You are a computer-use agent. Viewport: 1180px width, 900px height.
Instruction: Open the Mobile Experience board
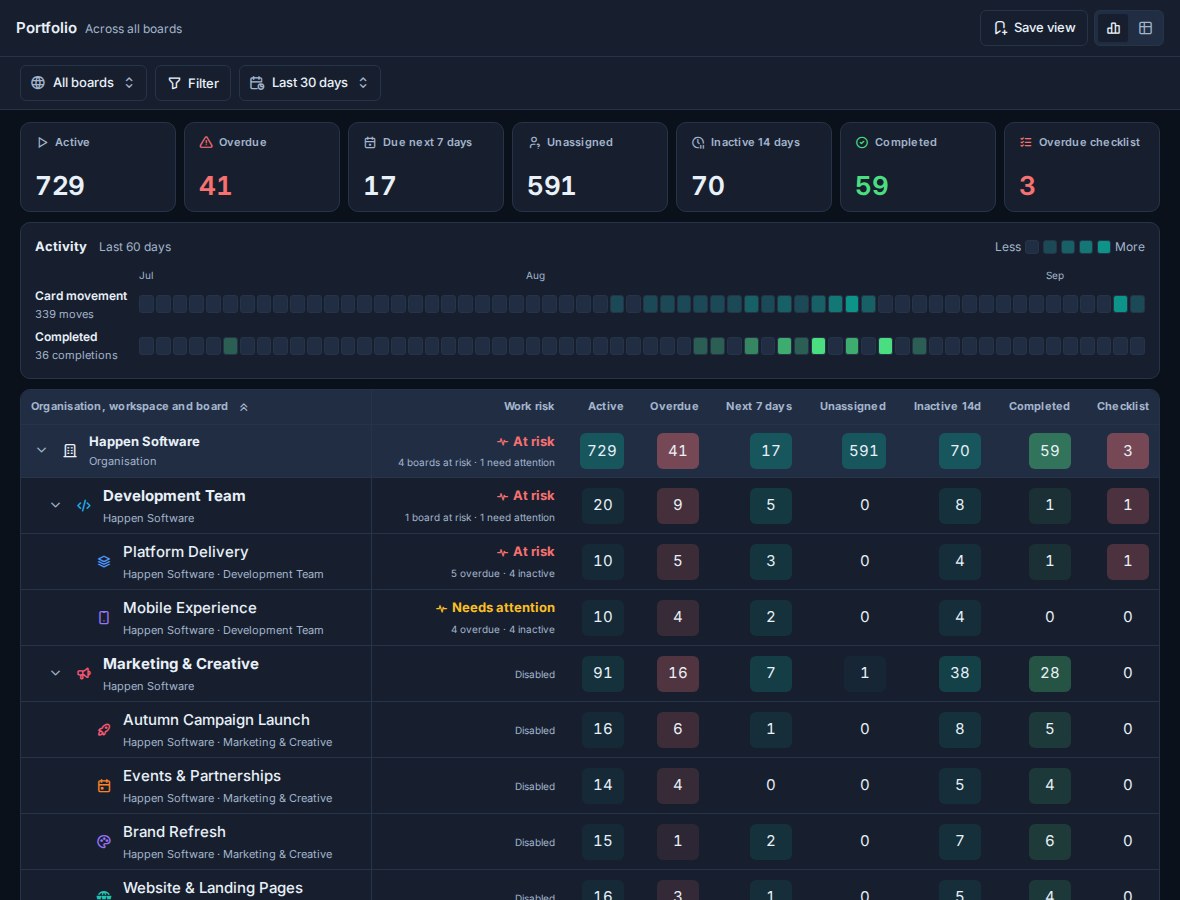[190, 608]
